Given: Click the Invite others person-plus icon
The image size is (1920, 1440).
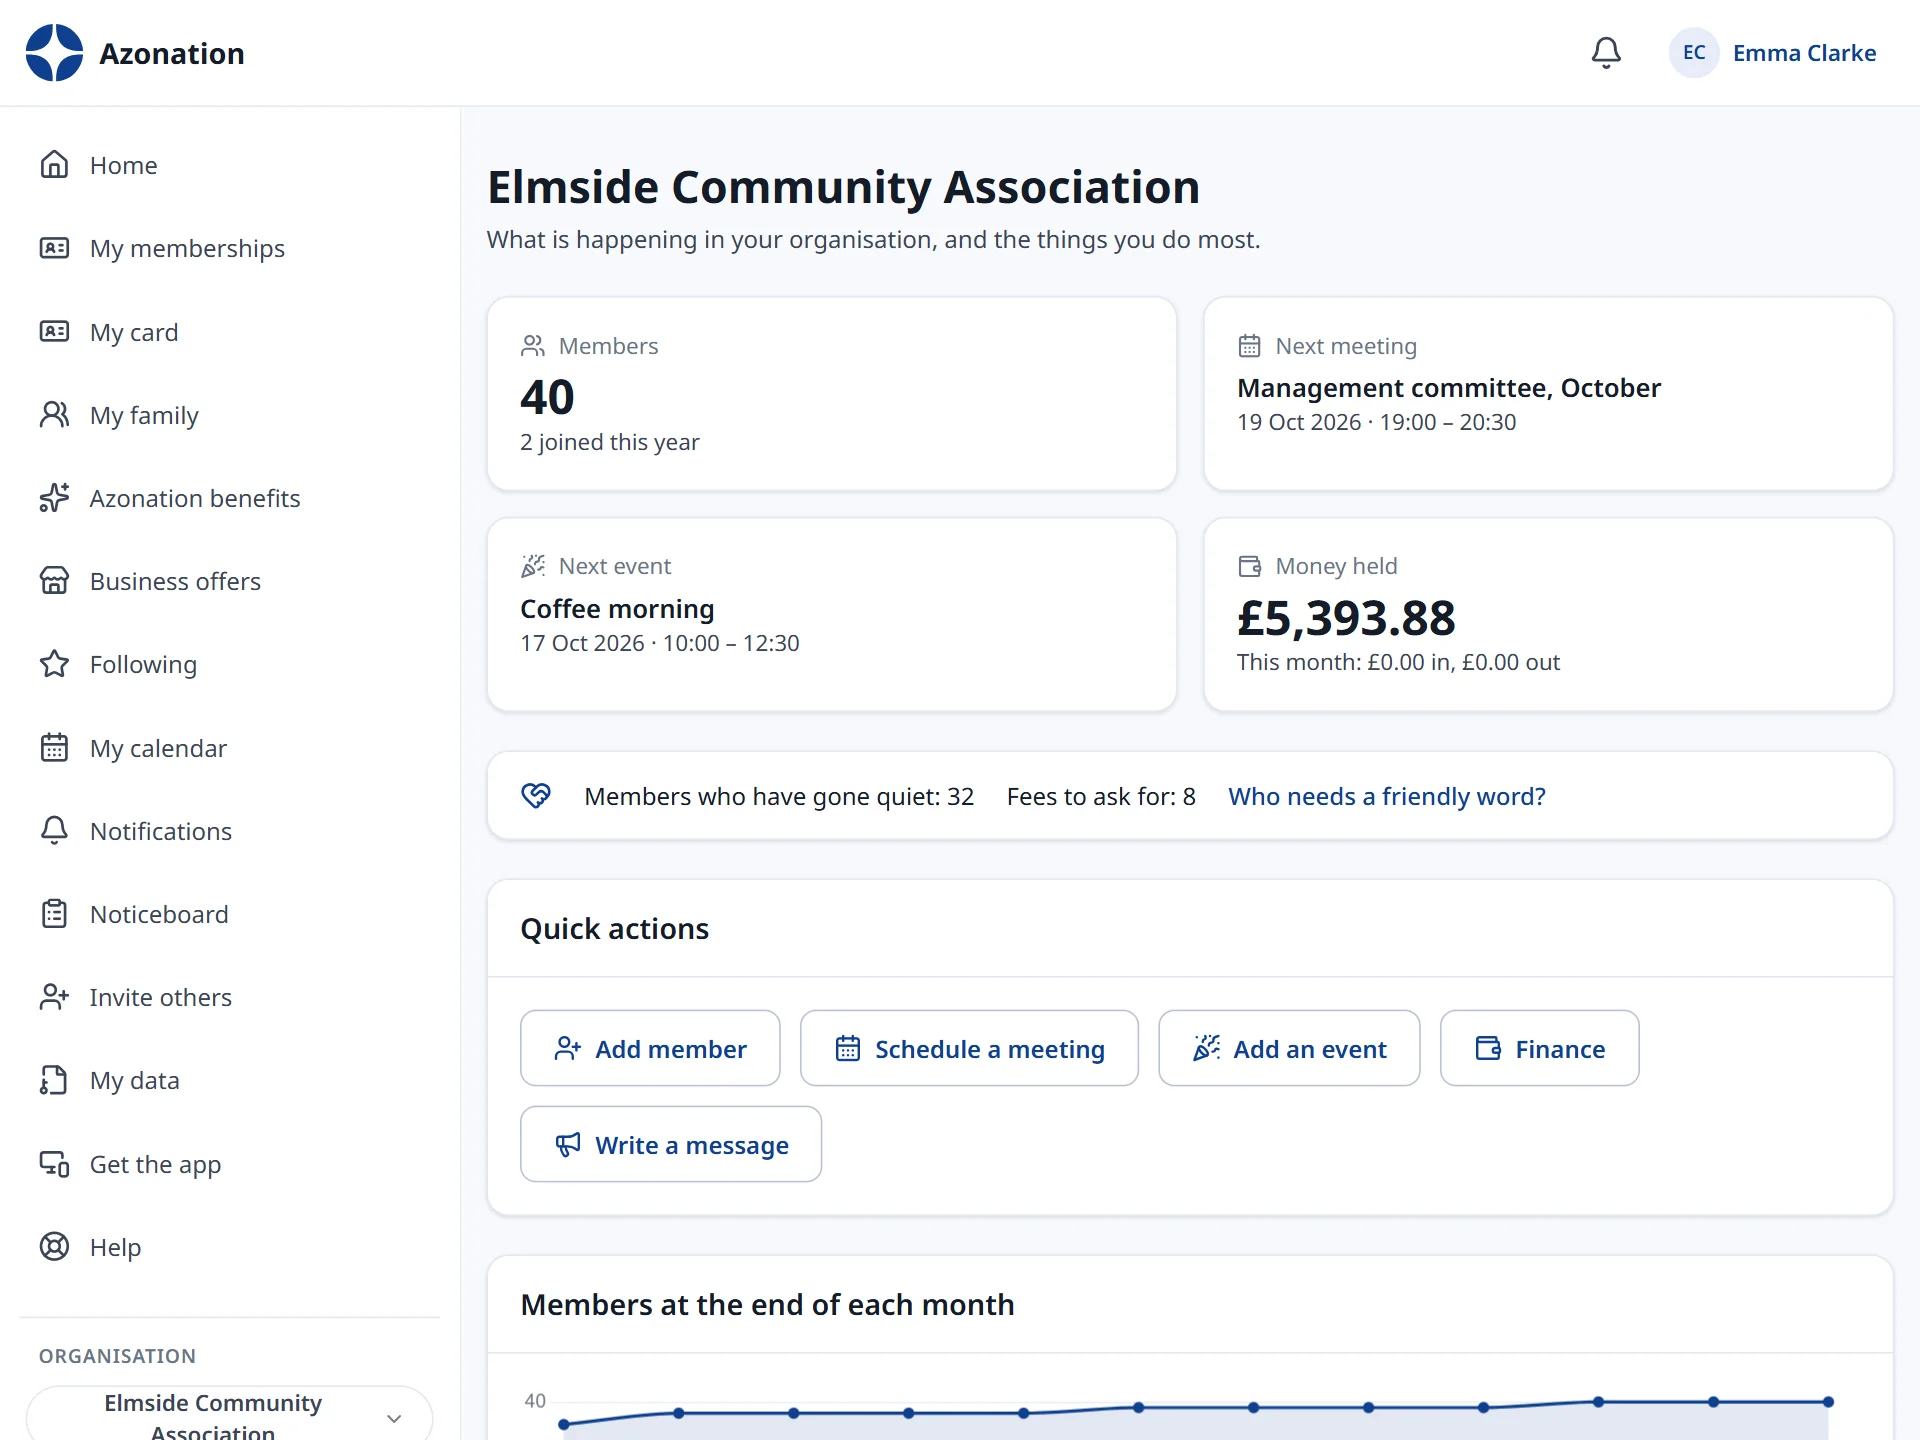Looking at the screenshot, I should coord(54,997).
